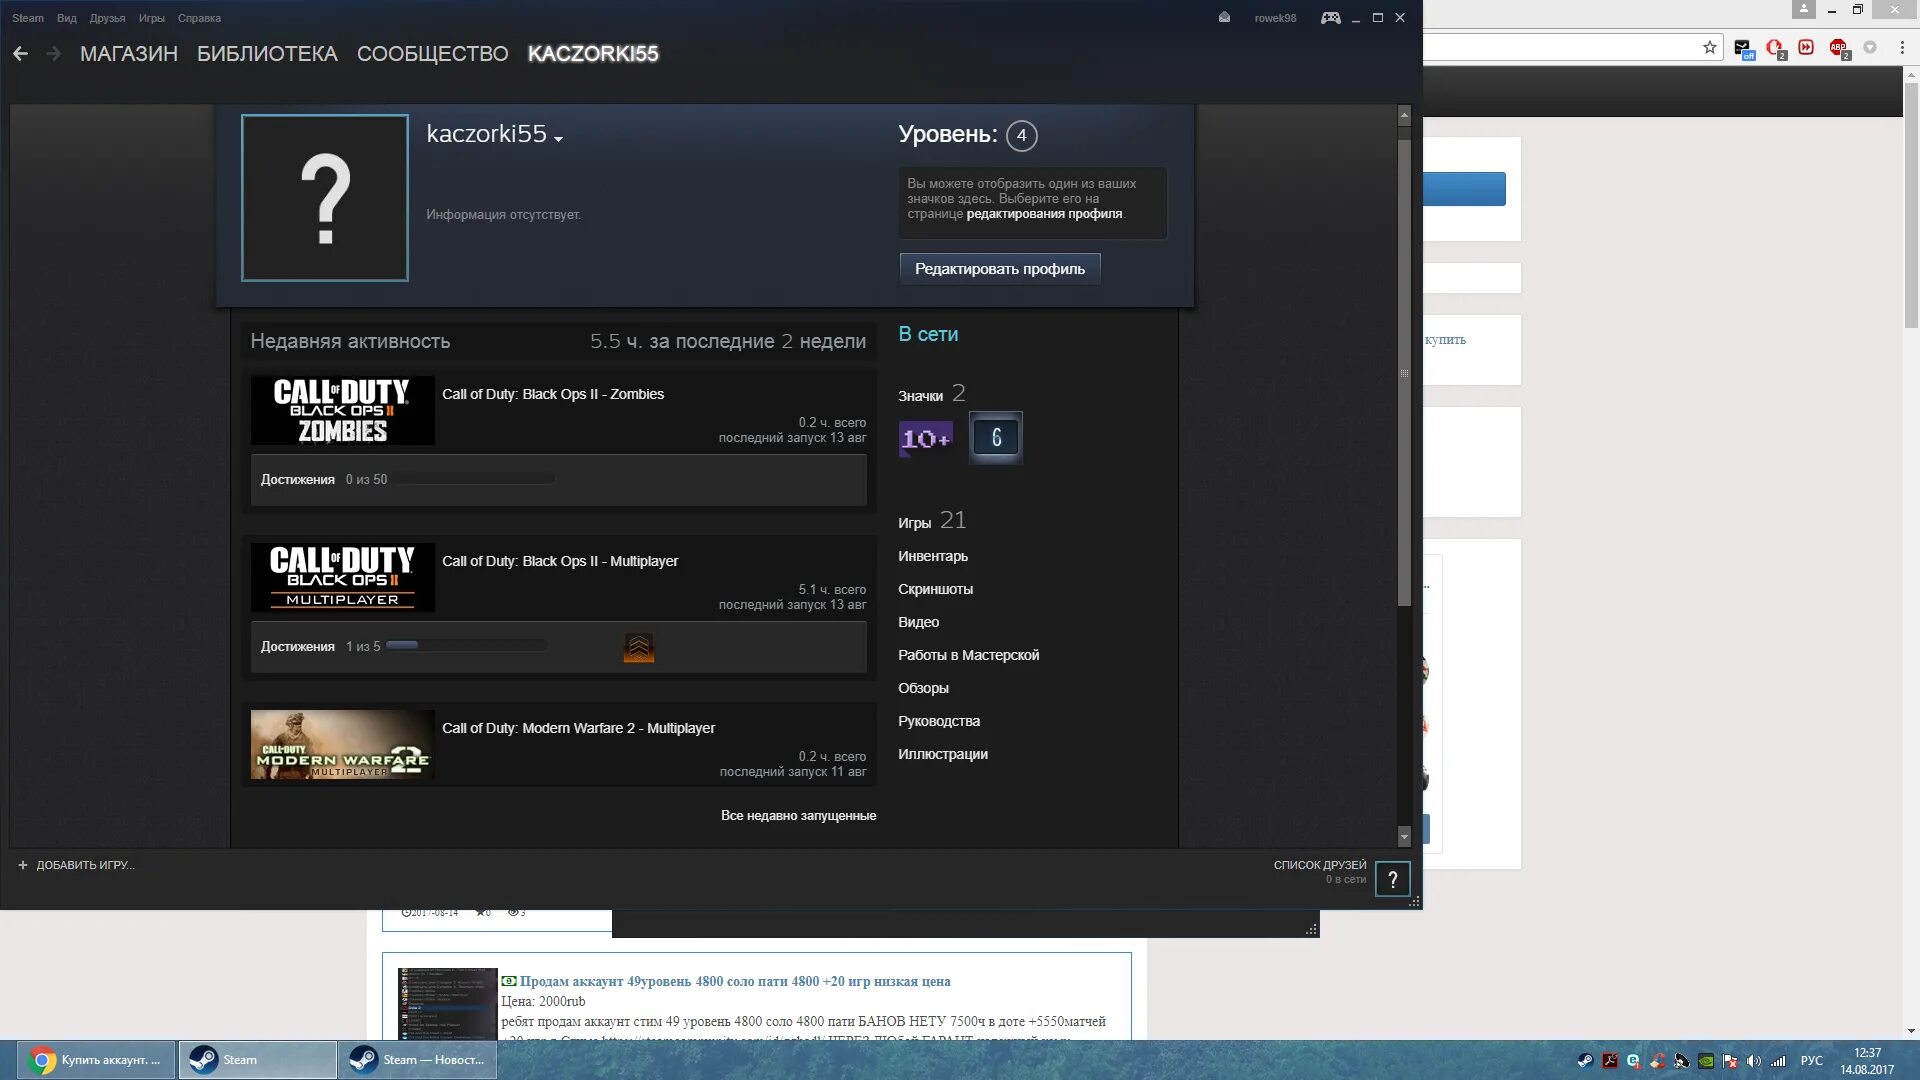Open Скриншоты link
Screen dimensions: 1920x1080
pos(935,589)
